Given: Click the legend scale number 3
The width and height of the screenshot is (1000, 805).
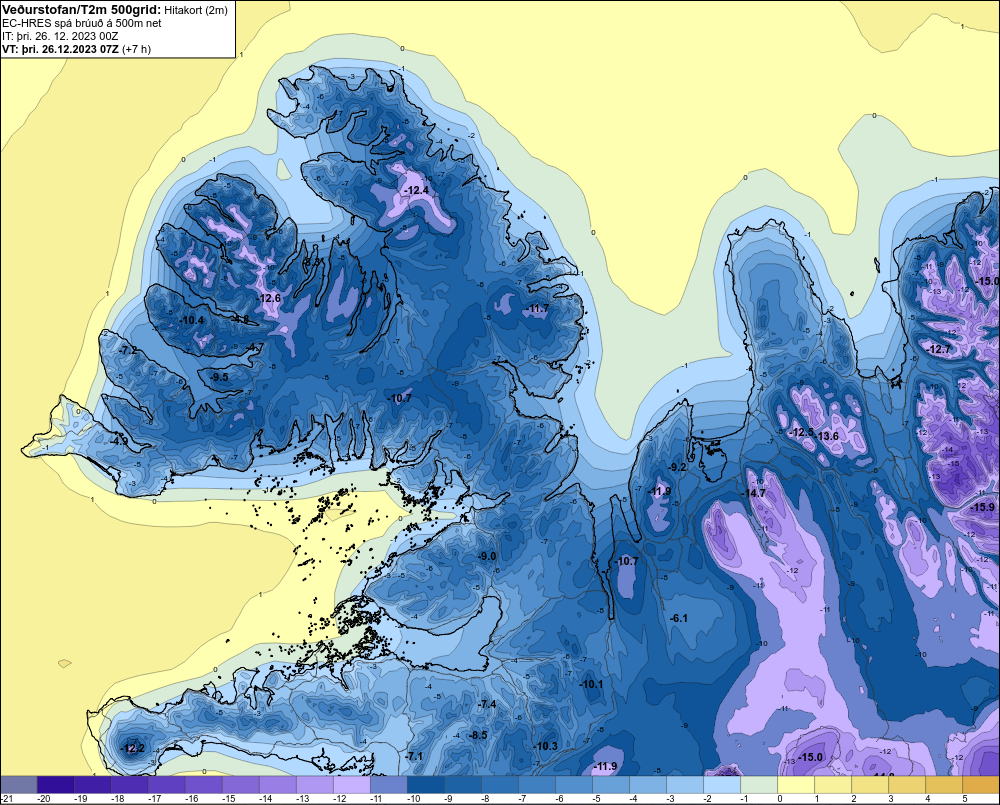Looking at the screenshot, I should (891, 799).
